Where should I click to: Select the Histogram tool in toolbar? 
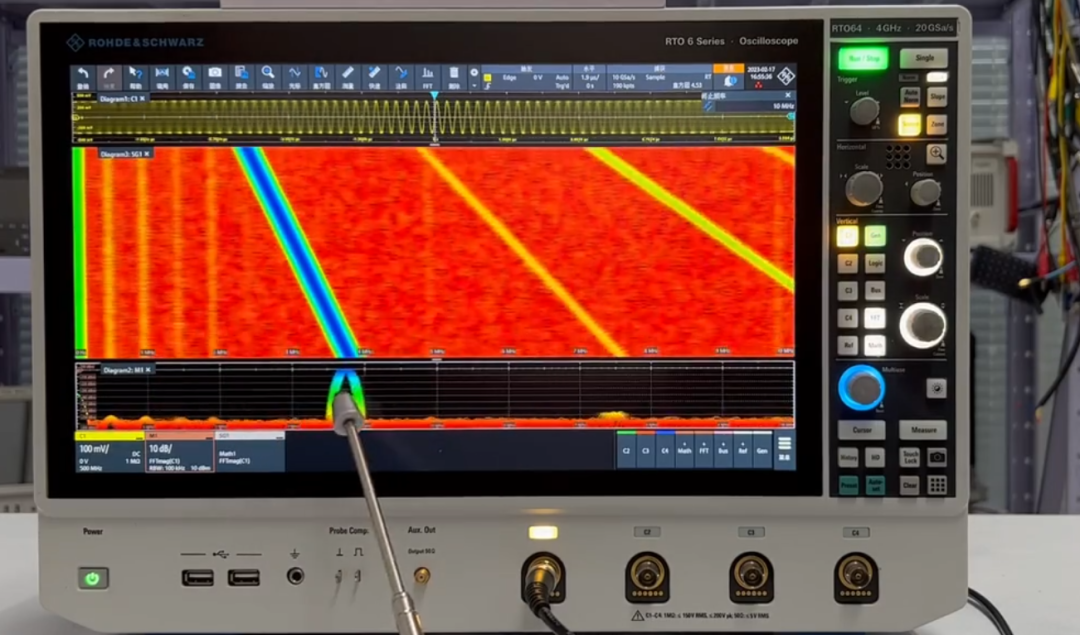coord(321,77)
